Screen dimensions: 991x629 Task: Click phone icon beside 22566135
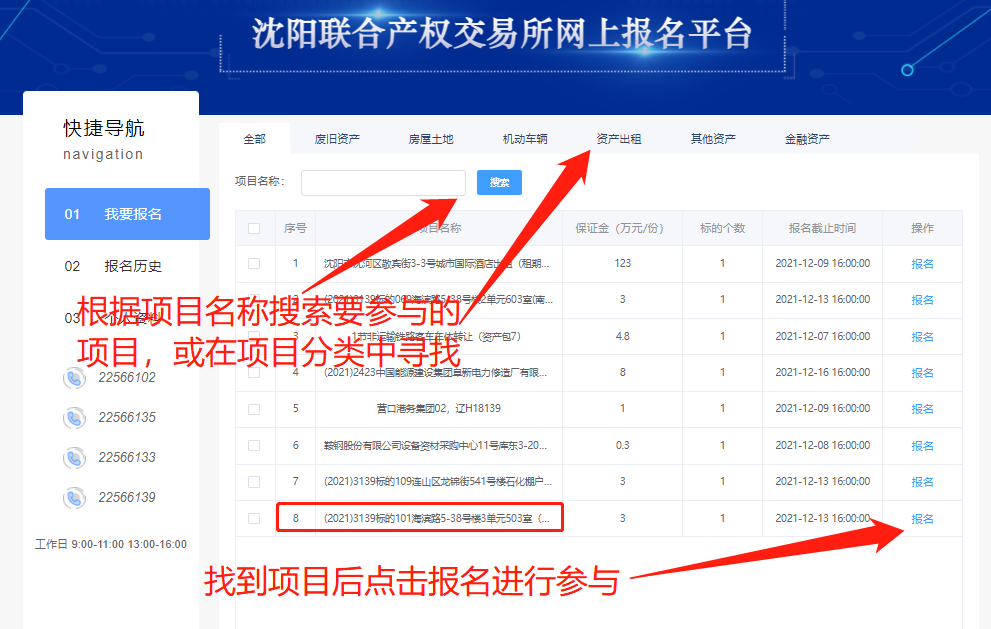[x=74, y=418]
